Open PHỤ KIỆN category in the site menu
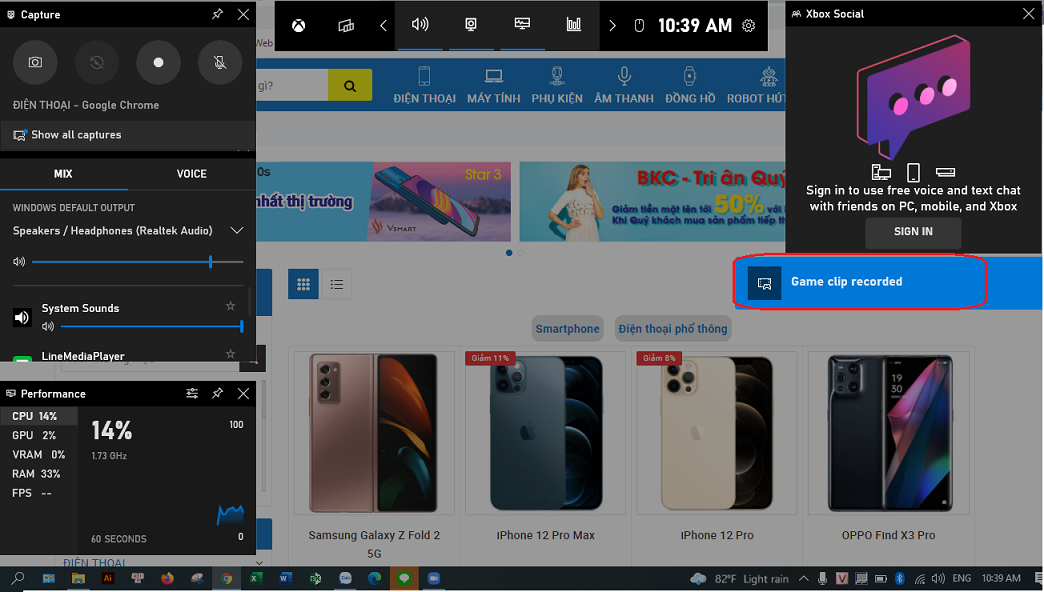Image resolution: width=1044 pixels, height=592 pixels. point(557,85)
